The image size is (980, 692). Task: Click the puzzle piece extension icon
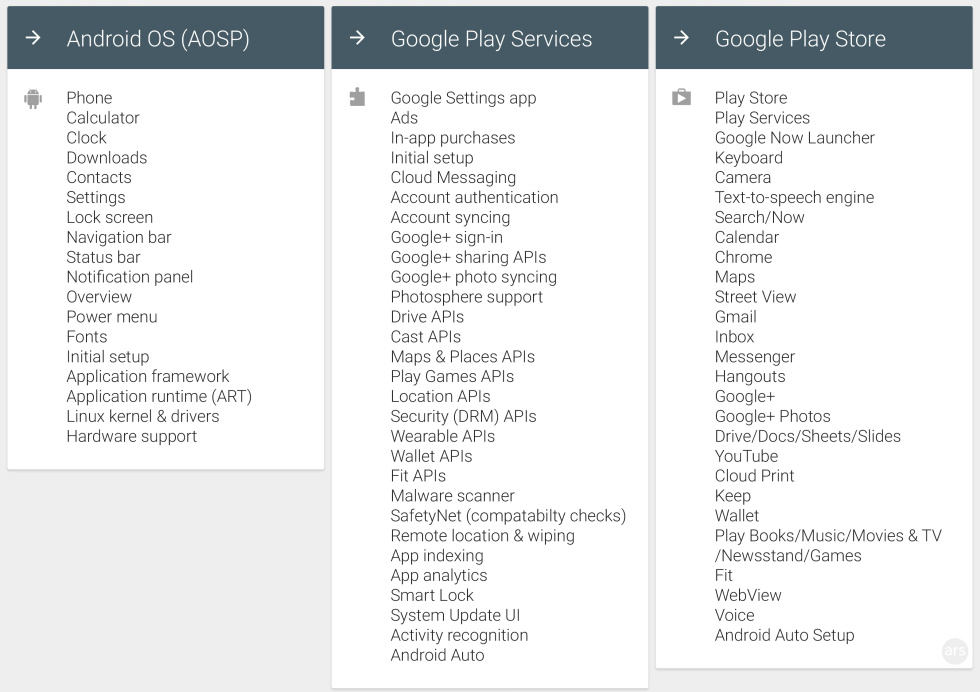click(x=357, y=97)
